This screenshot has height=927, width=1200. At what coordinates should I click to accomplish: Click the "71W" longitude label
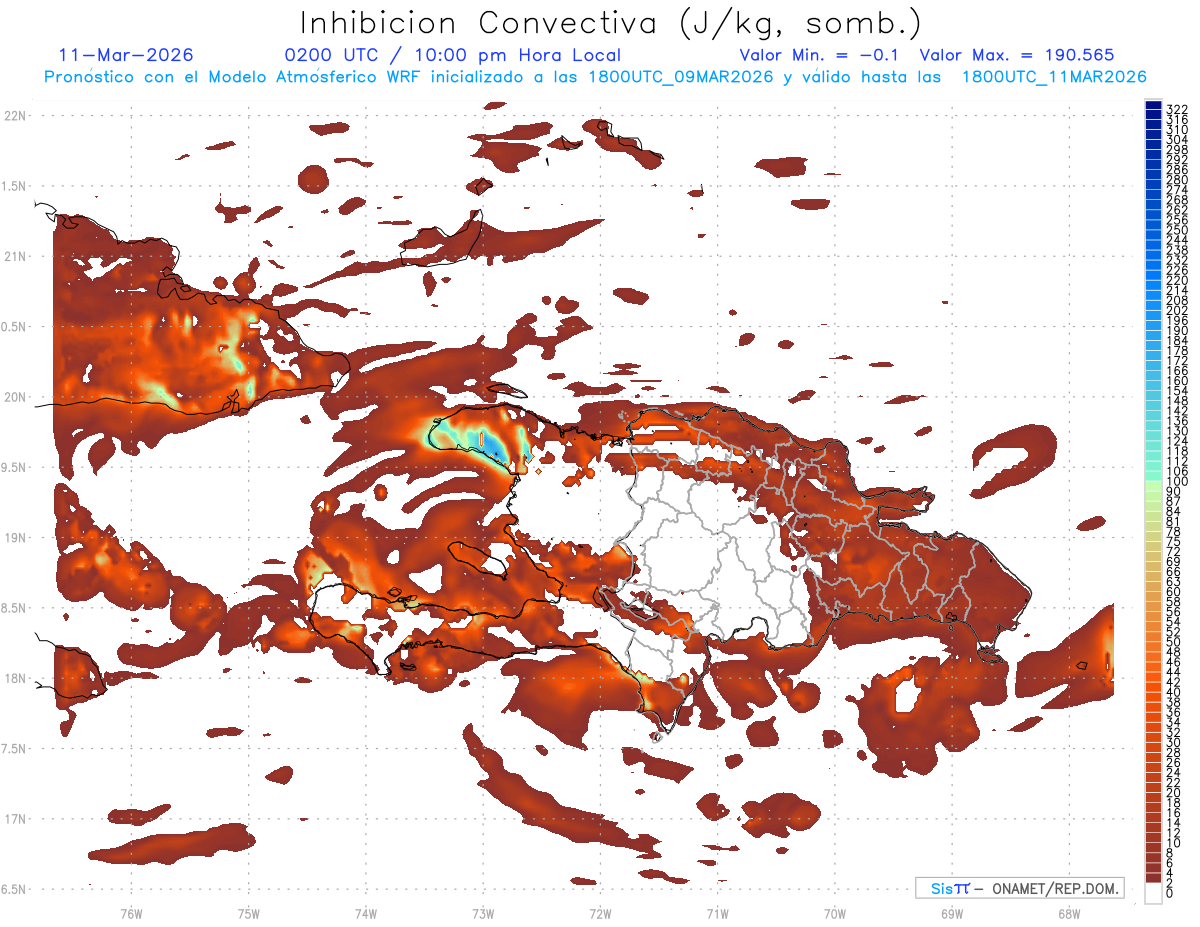click(x=717, y=913)
